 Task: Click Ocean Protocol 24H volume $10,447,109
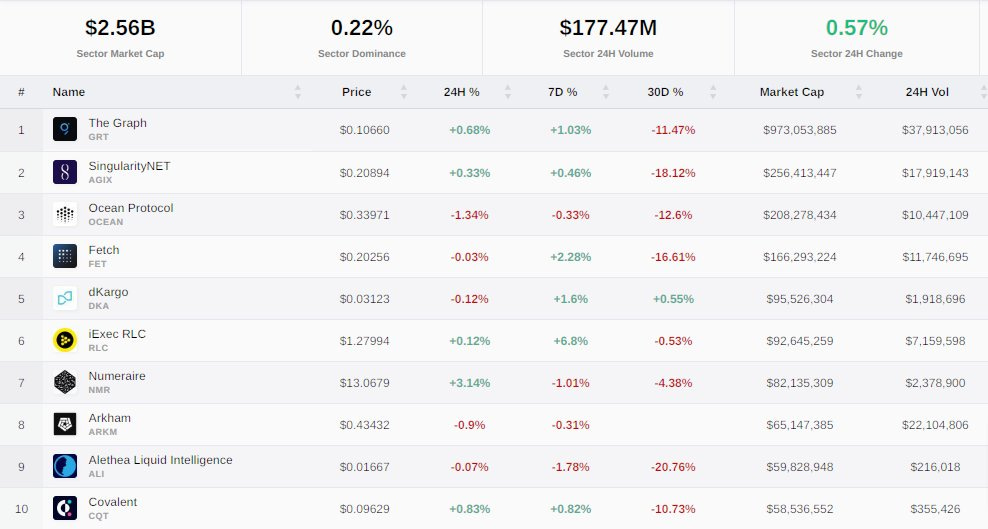(x=935, y=215)
